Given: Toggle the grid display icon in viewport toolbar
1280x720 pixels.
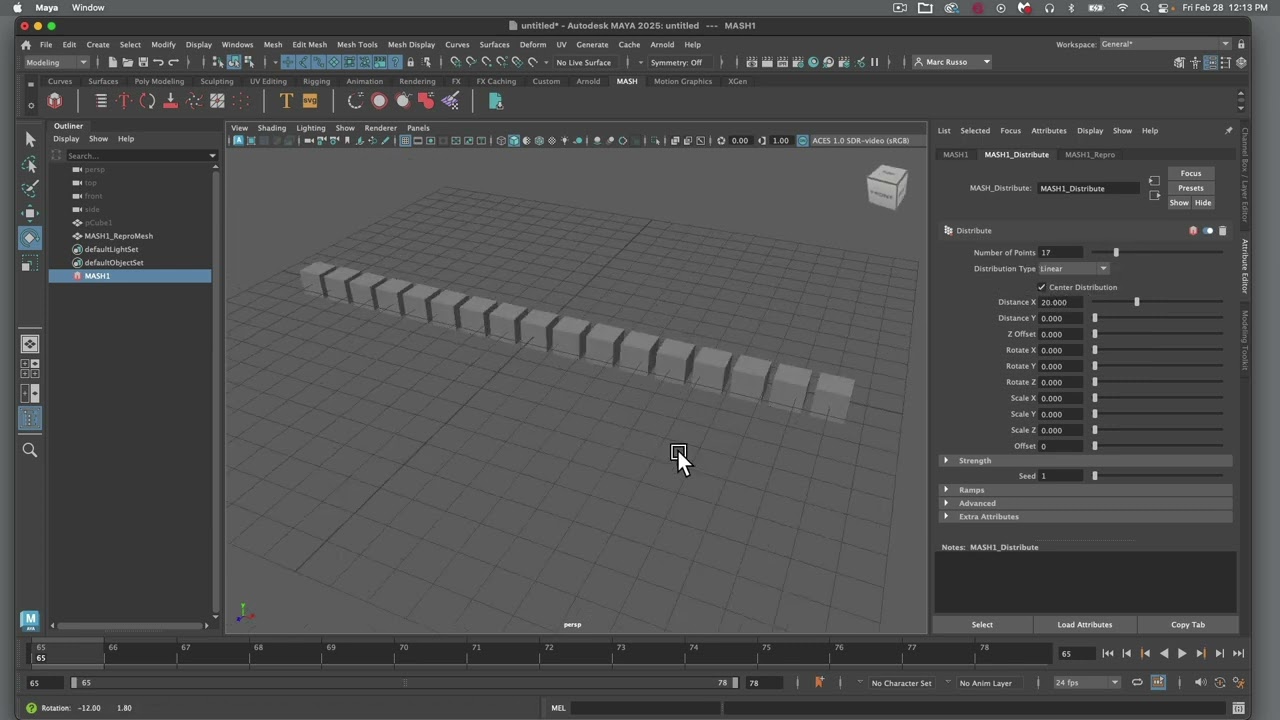Looking at the screenshot, I should (x=405, y=141).
